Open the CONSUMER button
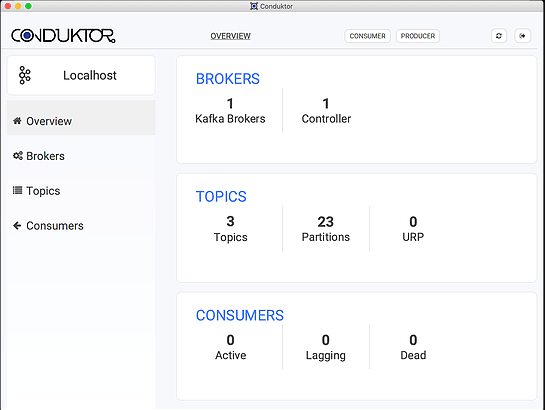Screen dimensions: 545x410 pyautogui.click(x=367, y=36)
